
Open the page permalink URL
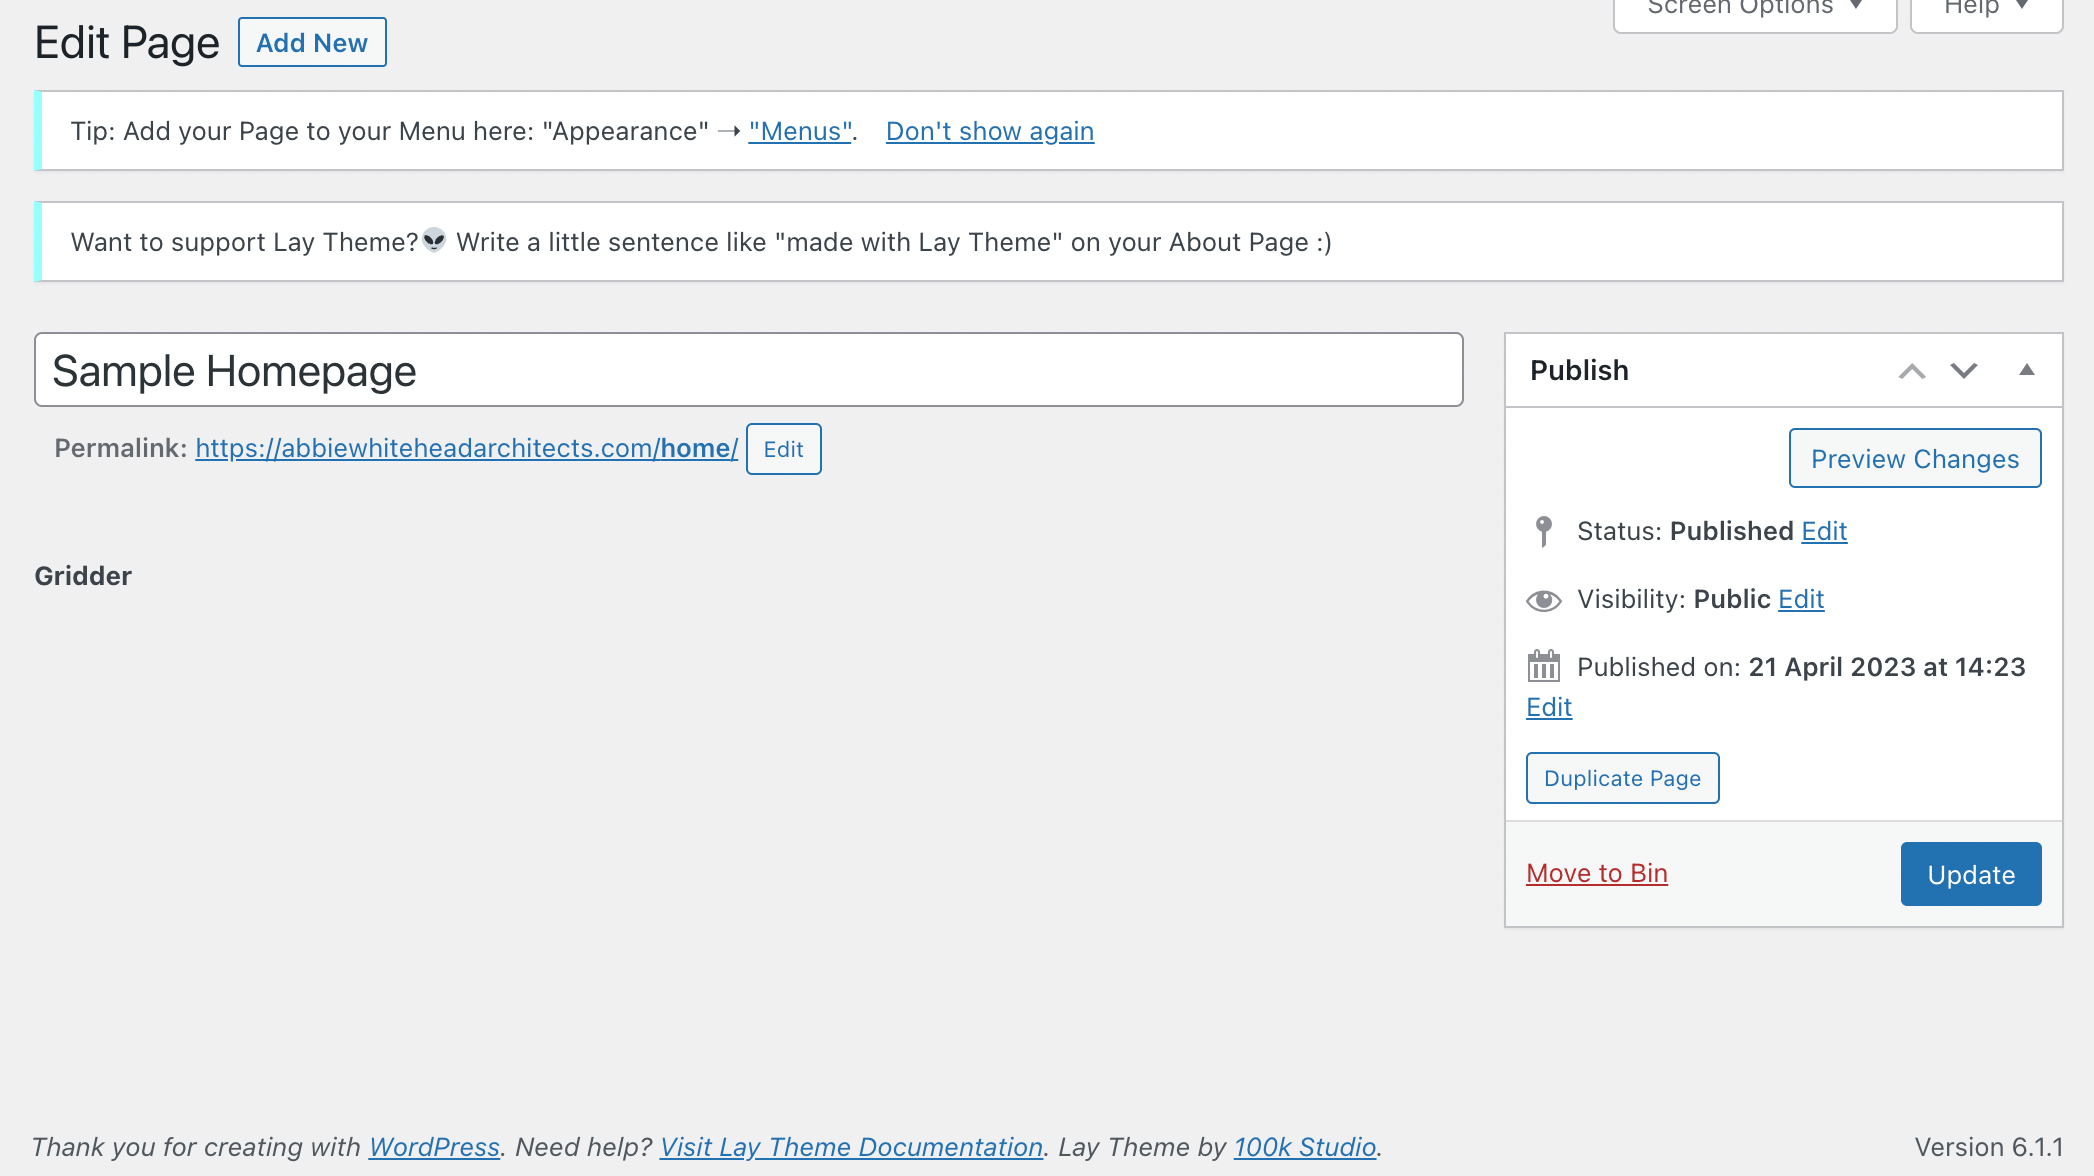click(x=466, y=448)
